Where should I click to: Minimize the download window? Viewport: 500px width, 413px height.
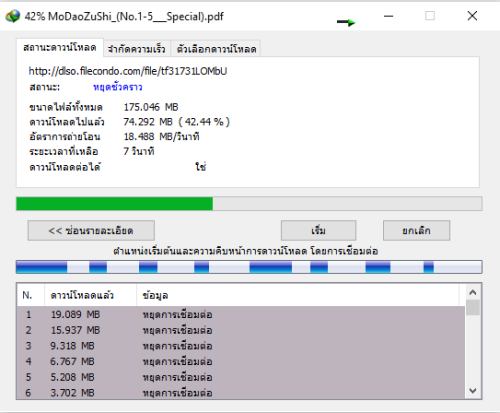coord(388,16)
